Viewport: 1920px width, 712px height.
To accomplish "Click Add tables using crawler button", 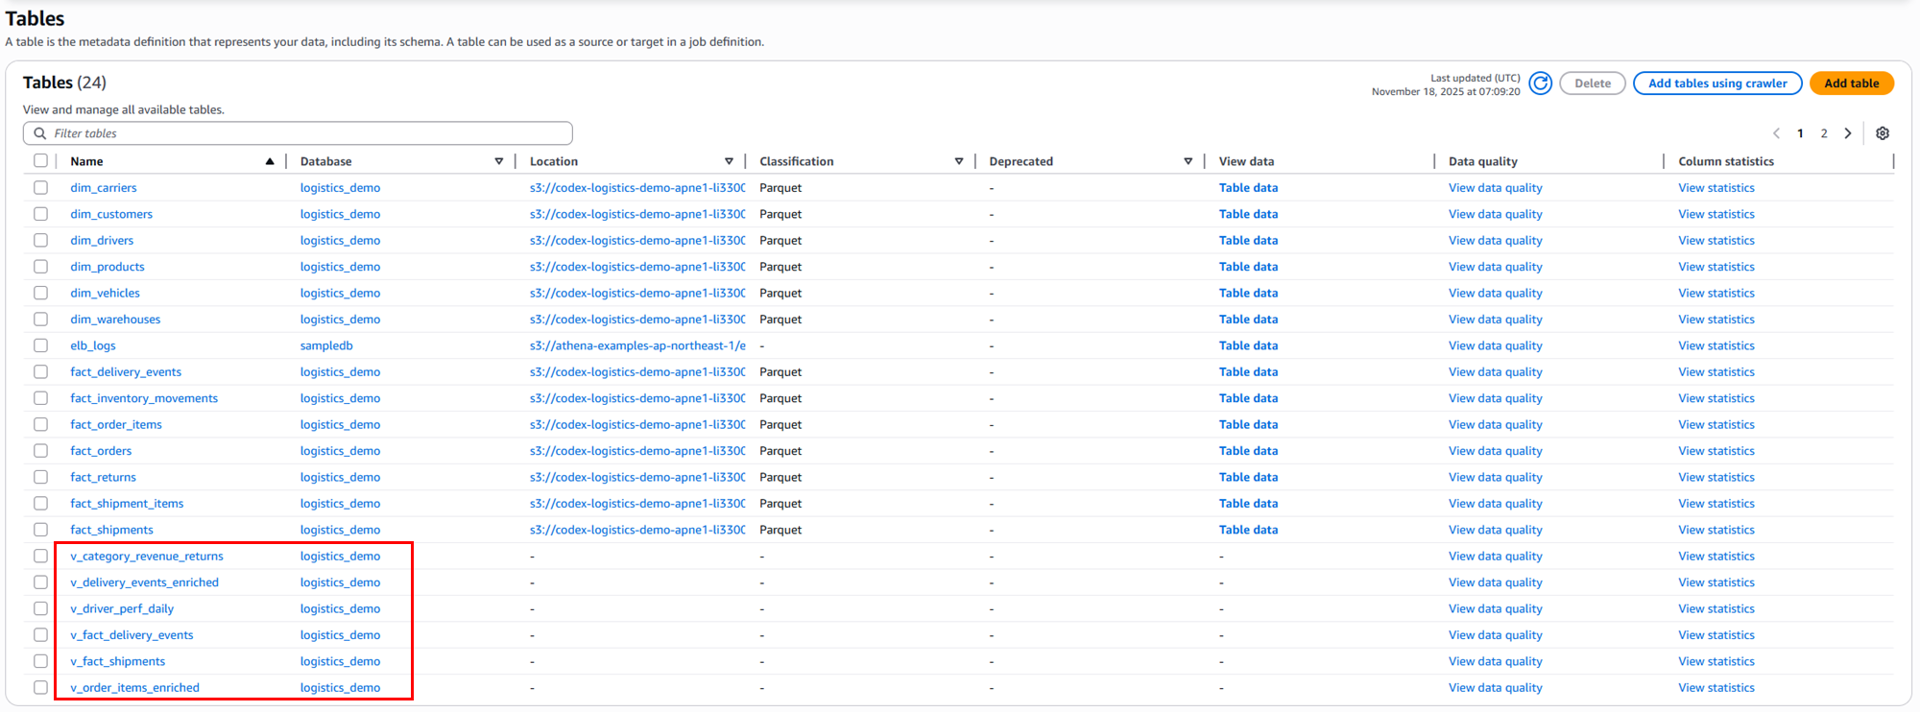I will coord(1717,83).
